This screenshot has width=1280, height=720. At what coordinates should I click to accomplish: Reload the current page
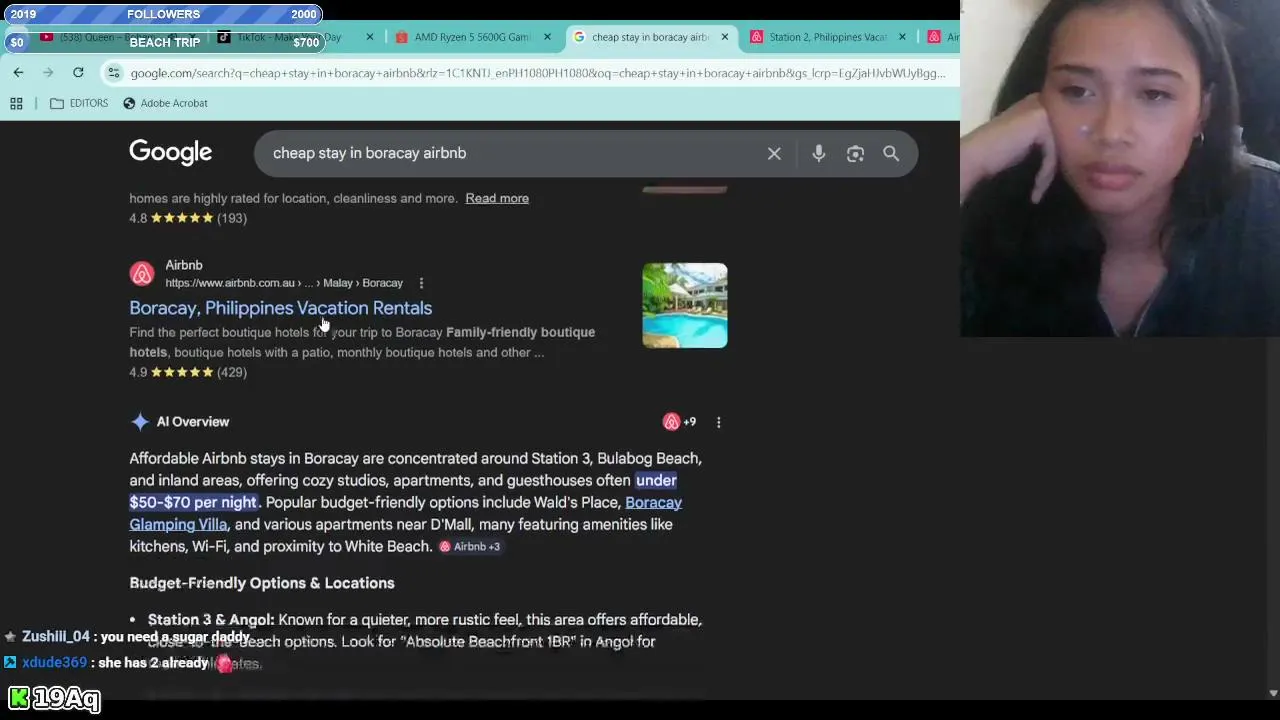pos(78,72)
